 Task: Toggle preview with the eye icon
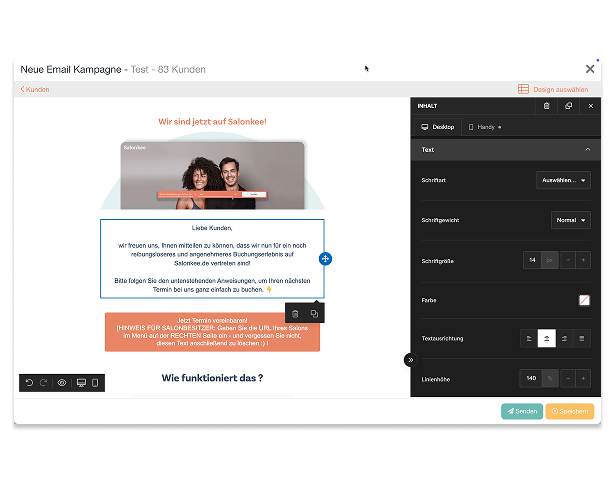pos(62,383)
